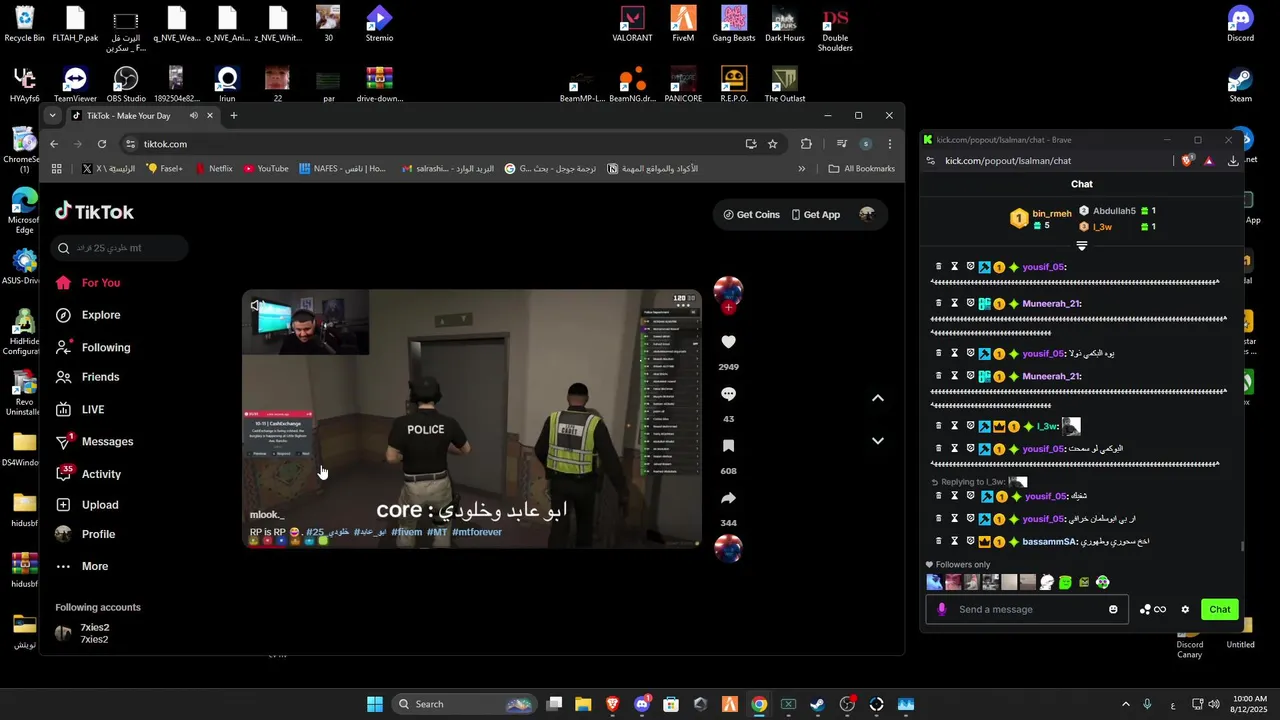This screenshot has height=720, width=1280.
Task: Open File Explorer from the taskbar
Action: point(583,704)
